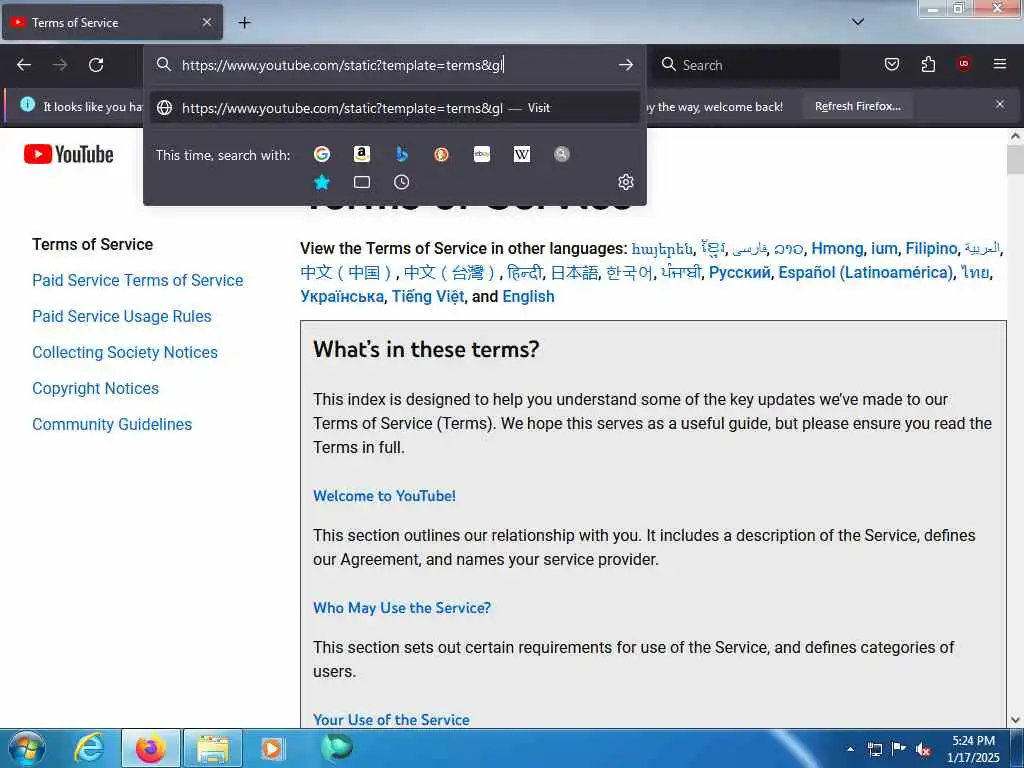The image size is (1024, 768).
Task: Click the Search box in toolbar
Action: pyautogui.click(x=747, y=65)
